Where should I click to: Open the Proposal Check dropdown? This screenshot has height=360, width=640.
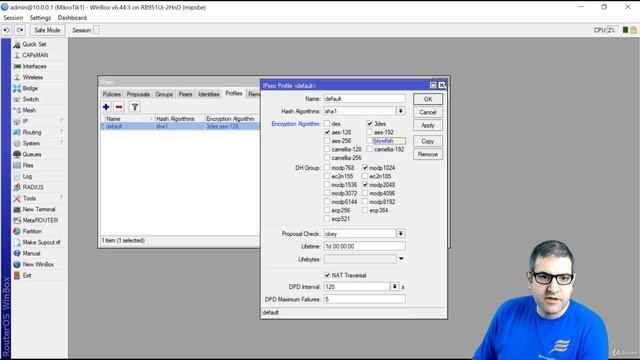pos(400,233)
